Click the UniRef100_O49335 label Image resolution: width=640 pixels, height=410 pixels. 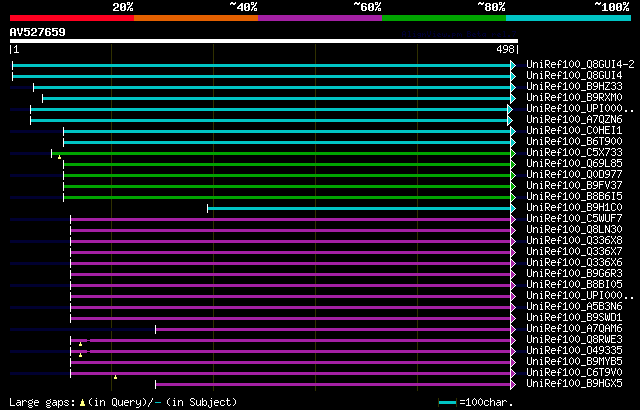tap(574, 351)
